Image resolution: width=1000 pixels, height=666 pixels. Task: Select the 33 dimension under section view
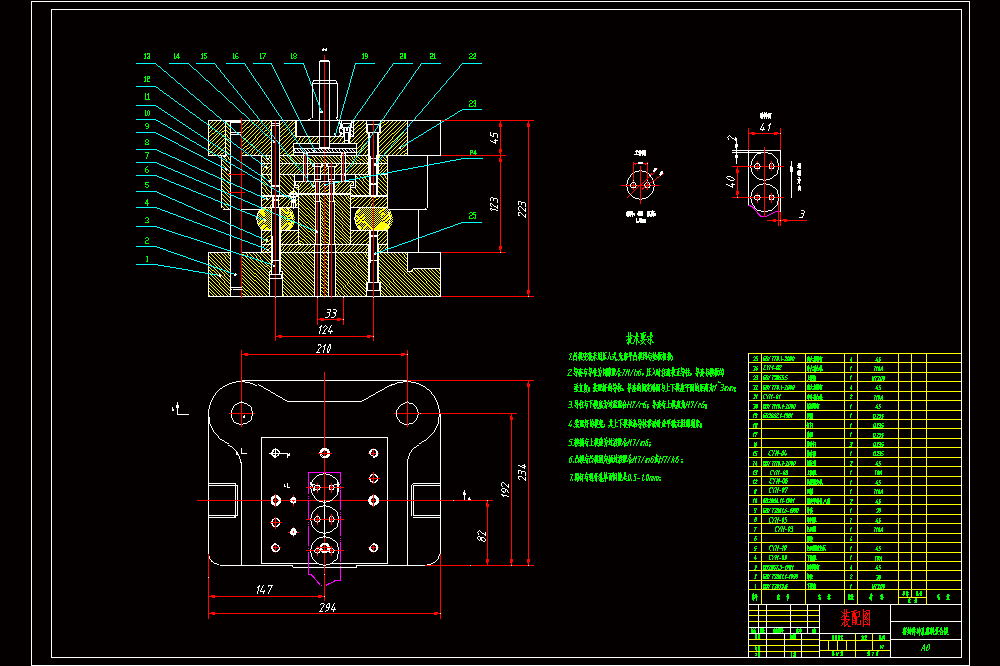(331, 313)
